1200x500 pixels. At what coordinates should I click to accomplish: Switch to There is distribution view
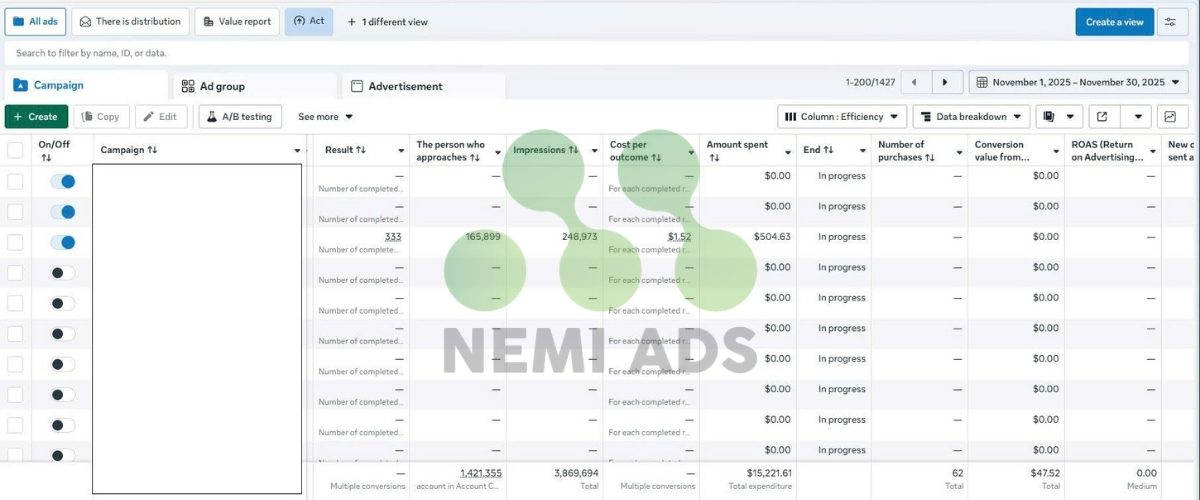pos(131,21)
